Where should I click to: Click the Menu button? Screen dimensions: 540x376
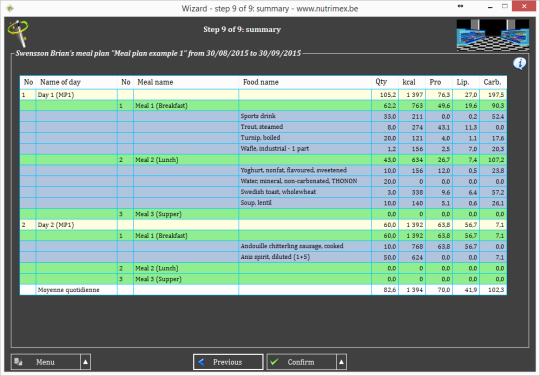46,362
